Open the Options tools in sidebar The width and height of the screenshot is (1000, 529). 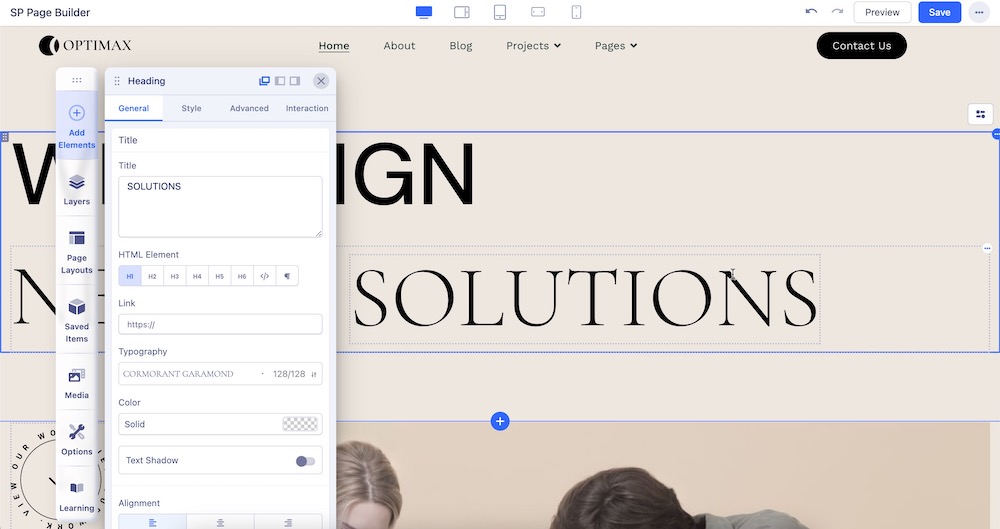pyautogui.click(x=77, y=438)
